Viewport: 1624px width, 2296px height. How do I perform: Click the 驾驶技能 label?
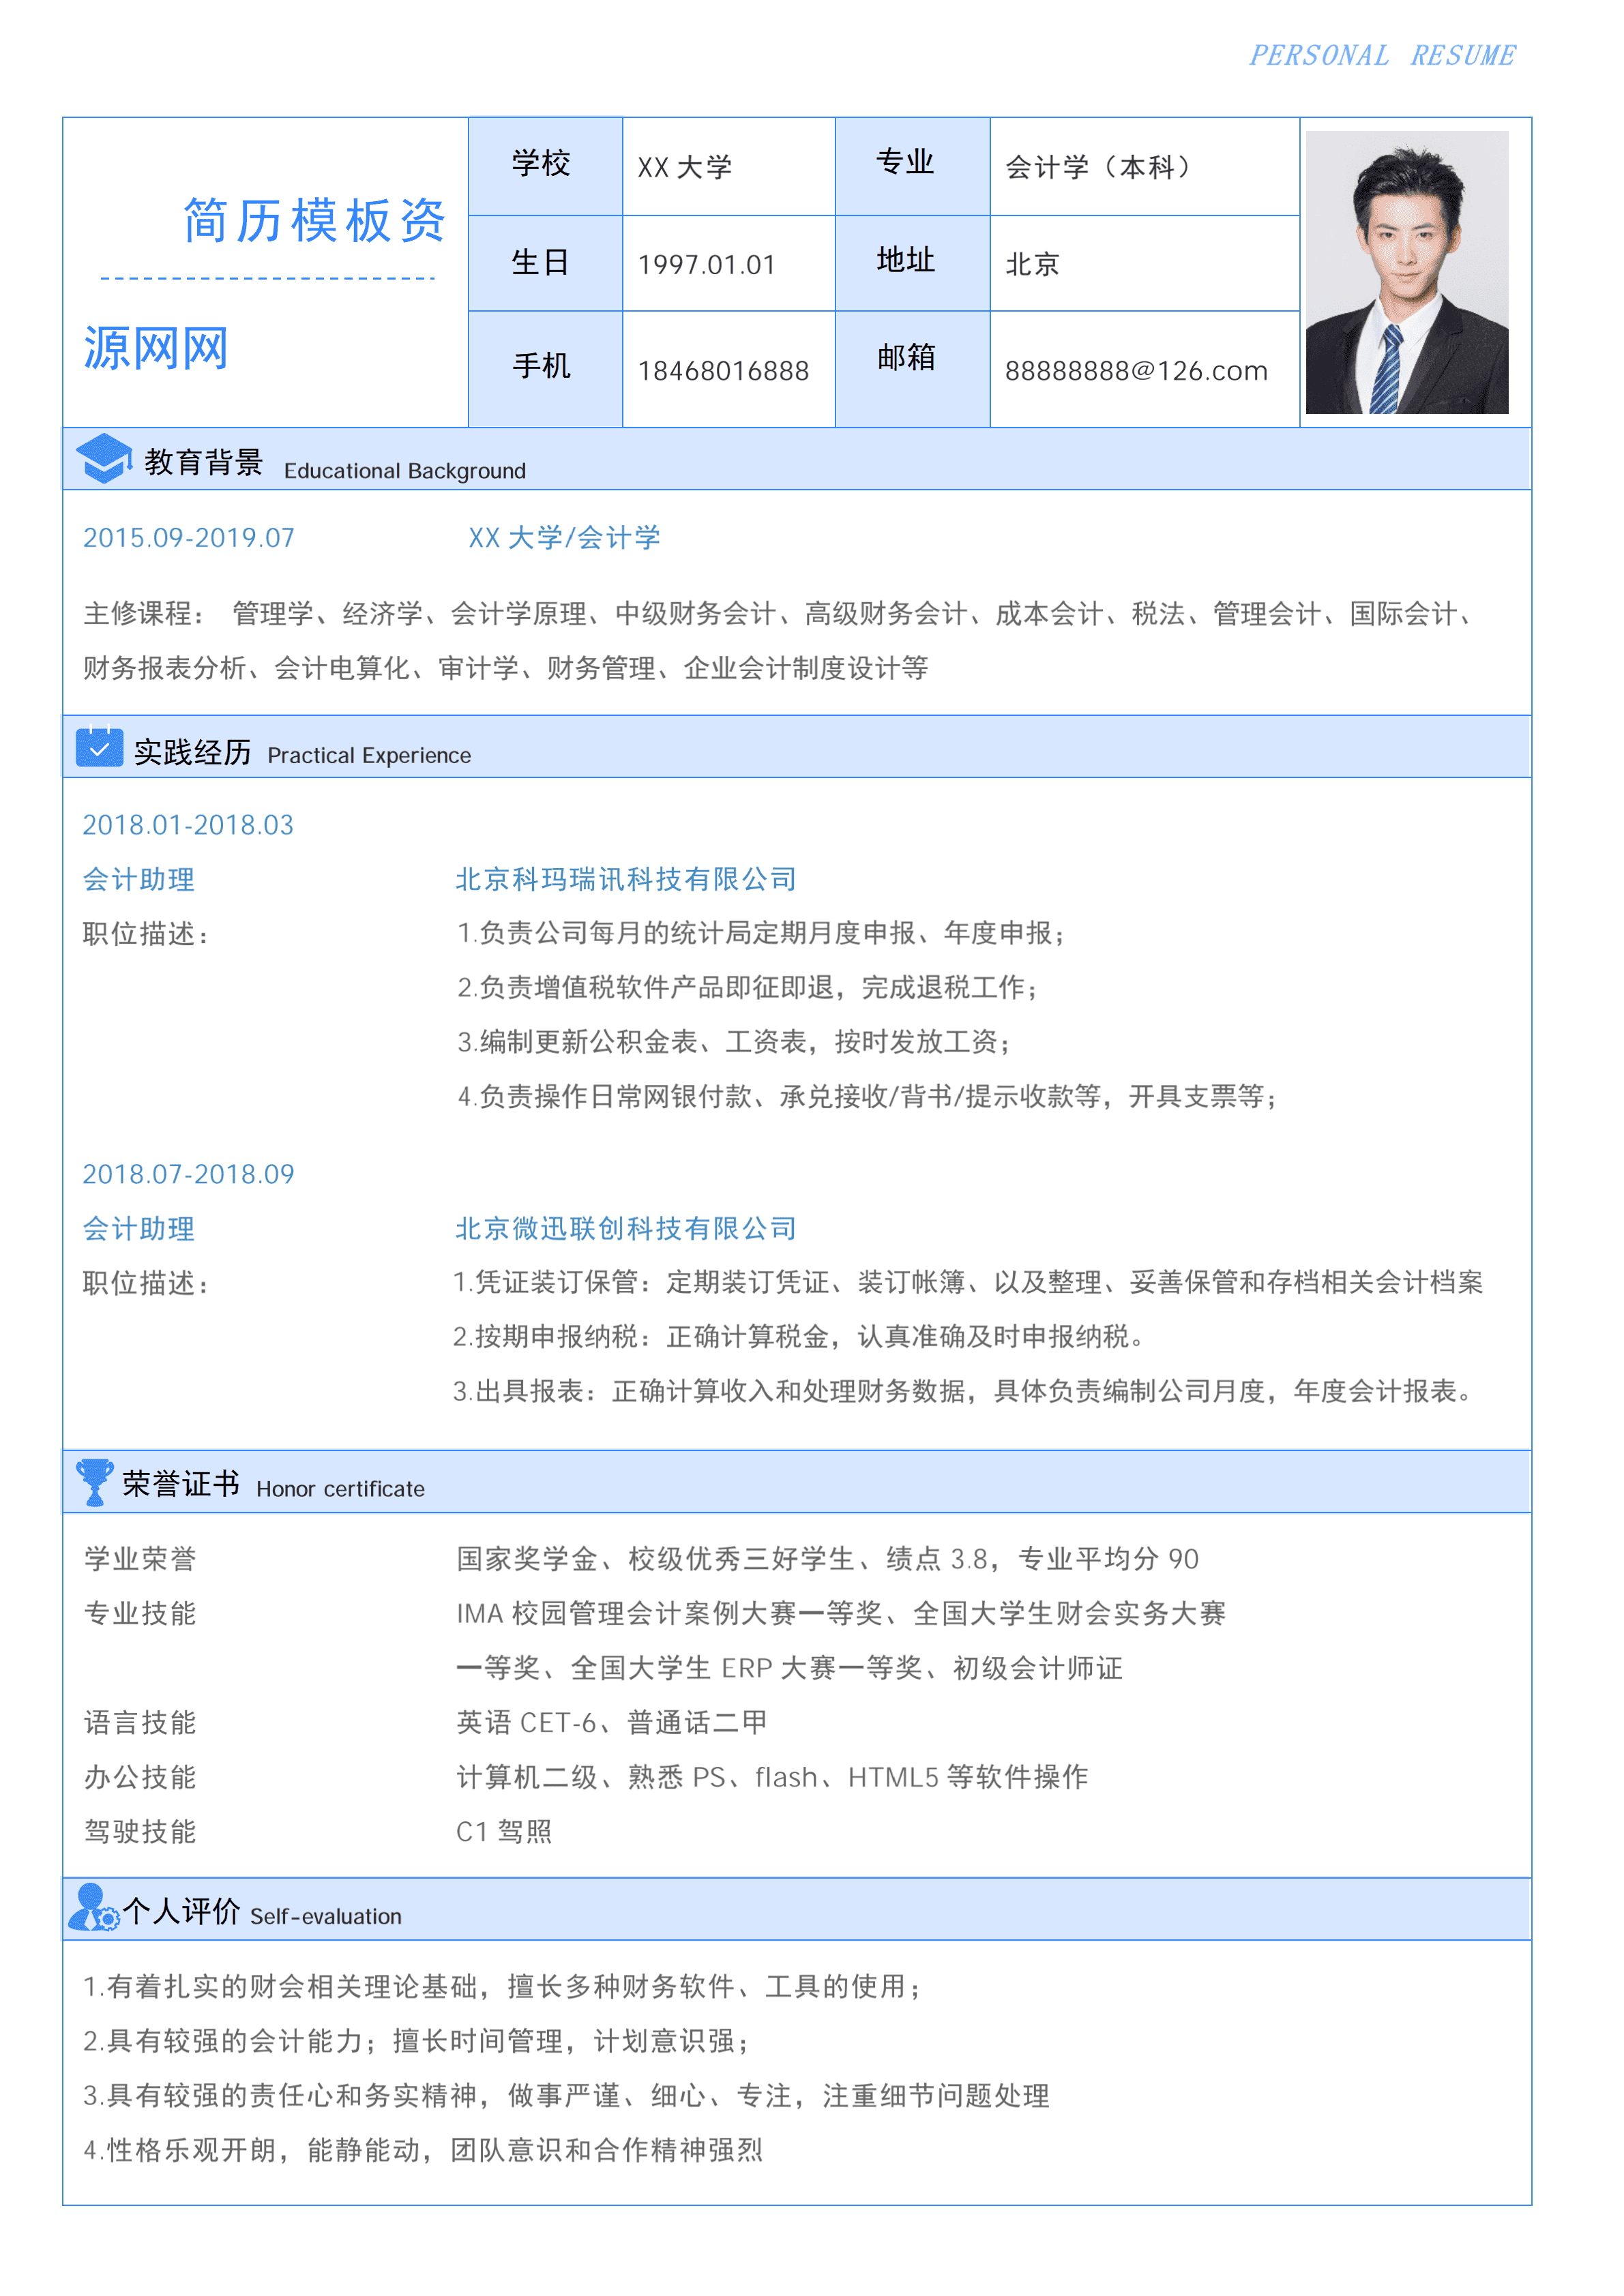[x=140, y=1832]
